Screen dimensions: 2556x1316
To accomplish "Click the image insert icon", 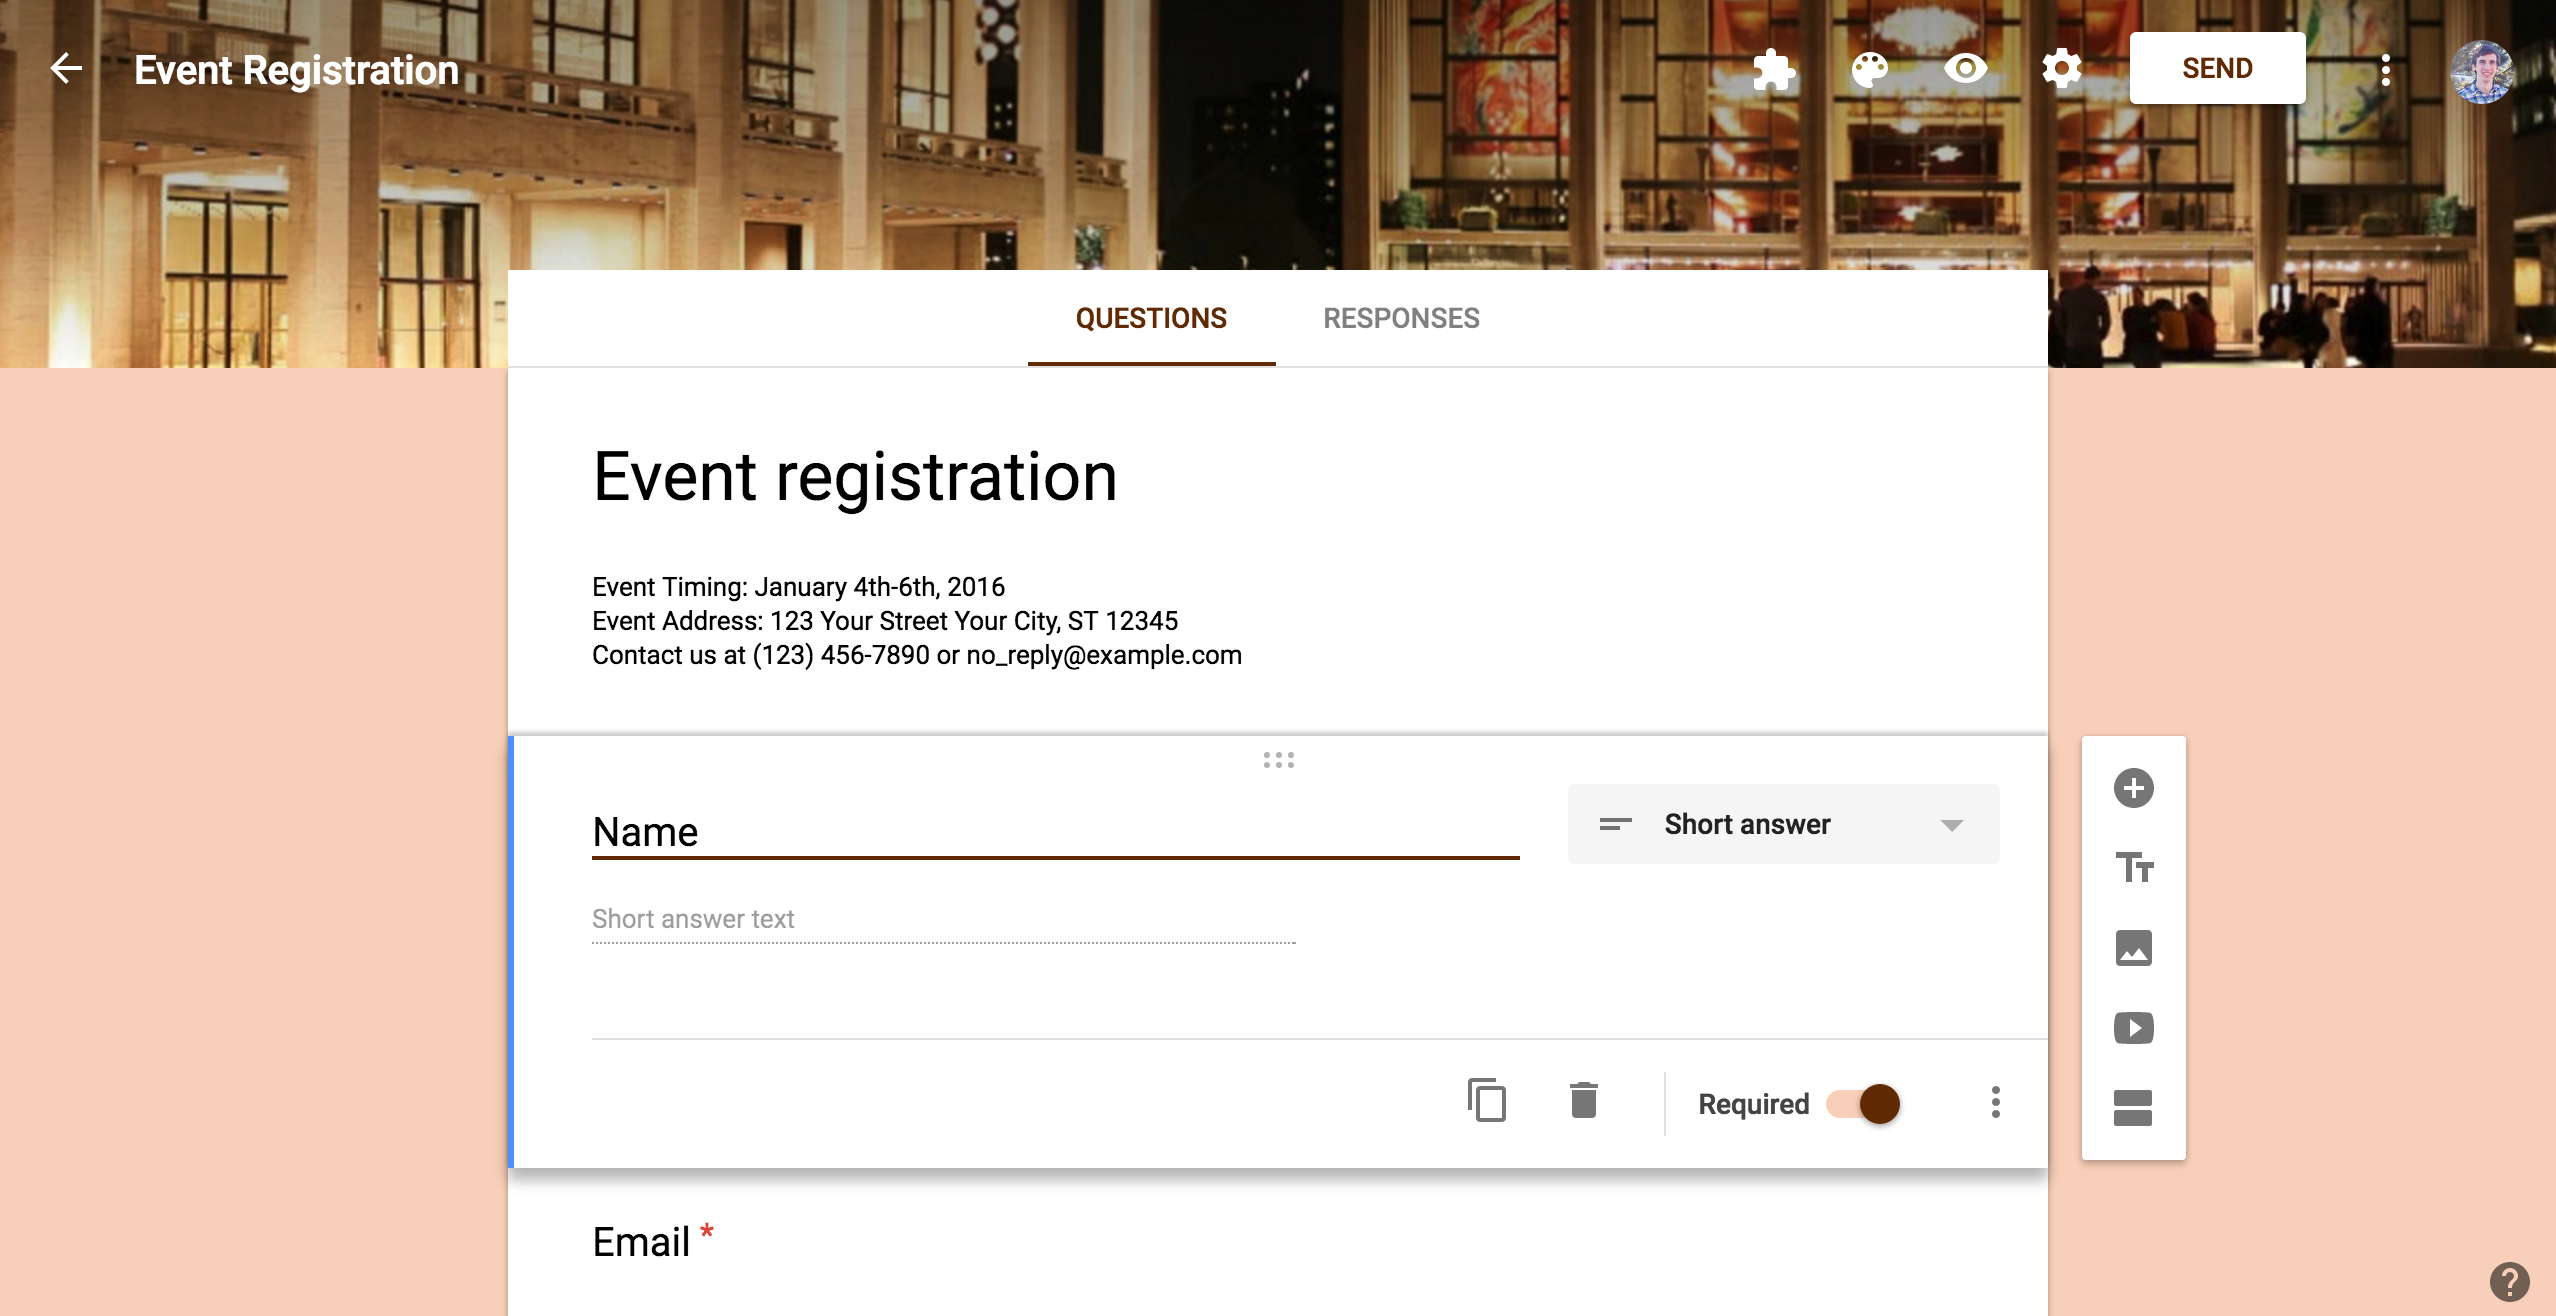I will (2135, 947).
